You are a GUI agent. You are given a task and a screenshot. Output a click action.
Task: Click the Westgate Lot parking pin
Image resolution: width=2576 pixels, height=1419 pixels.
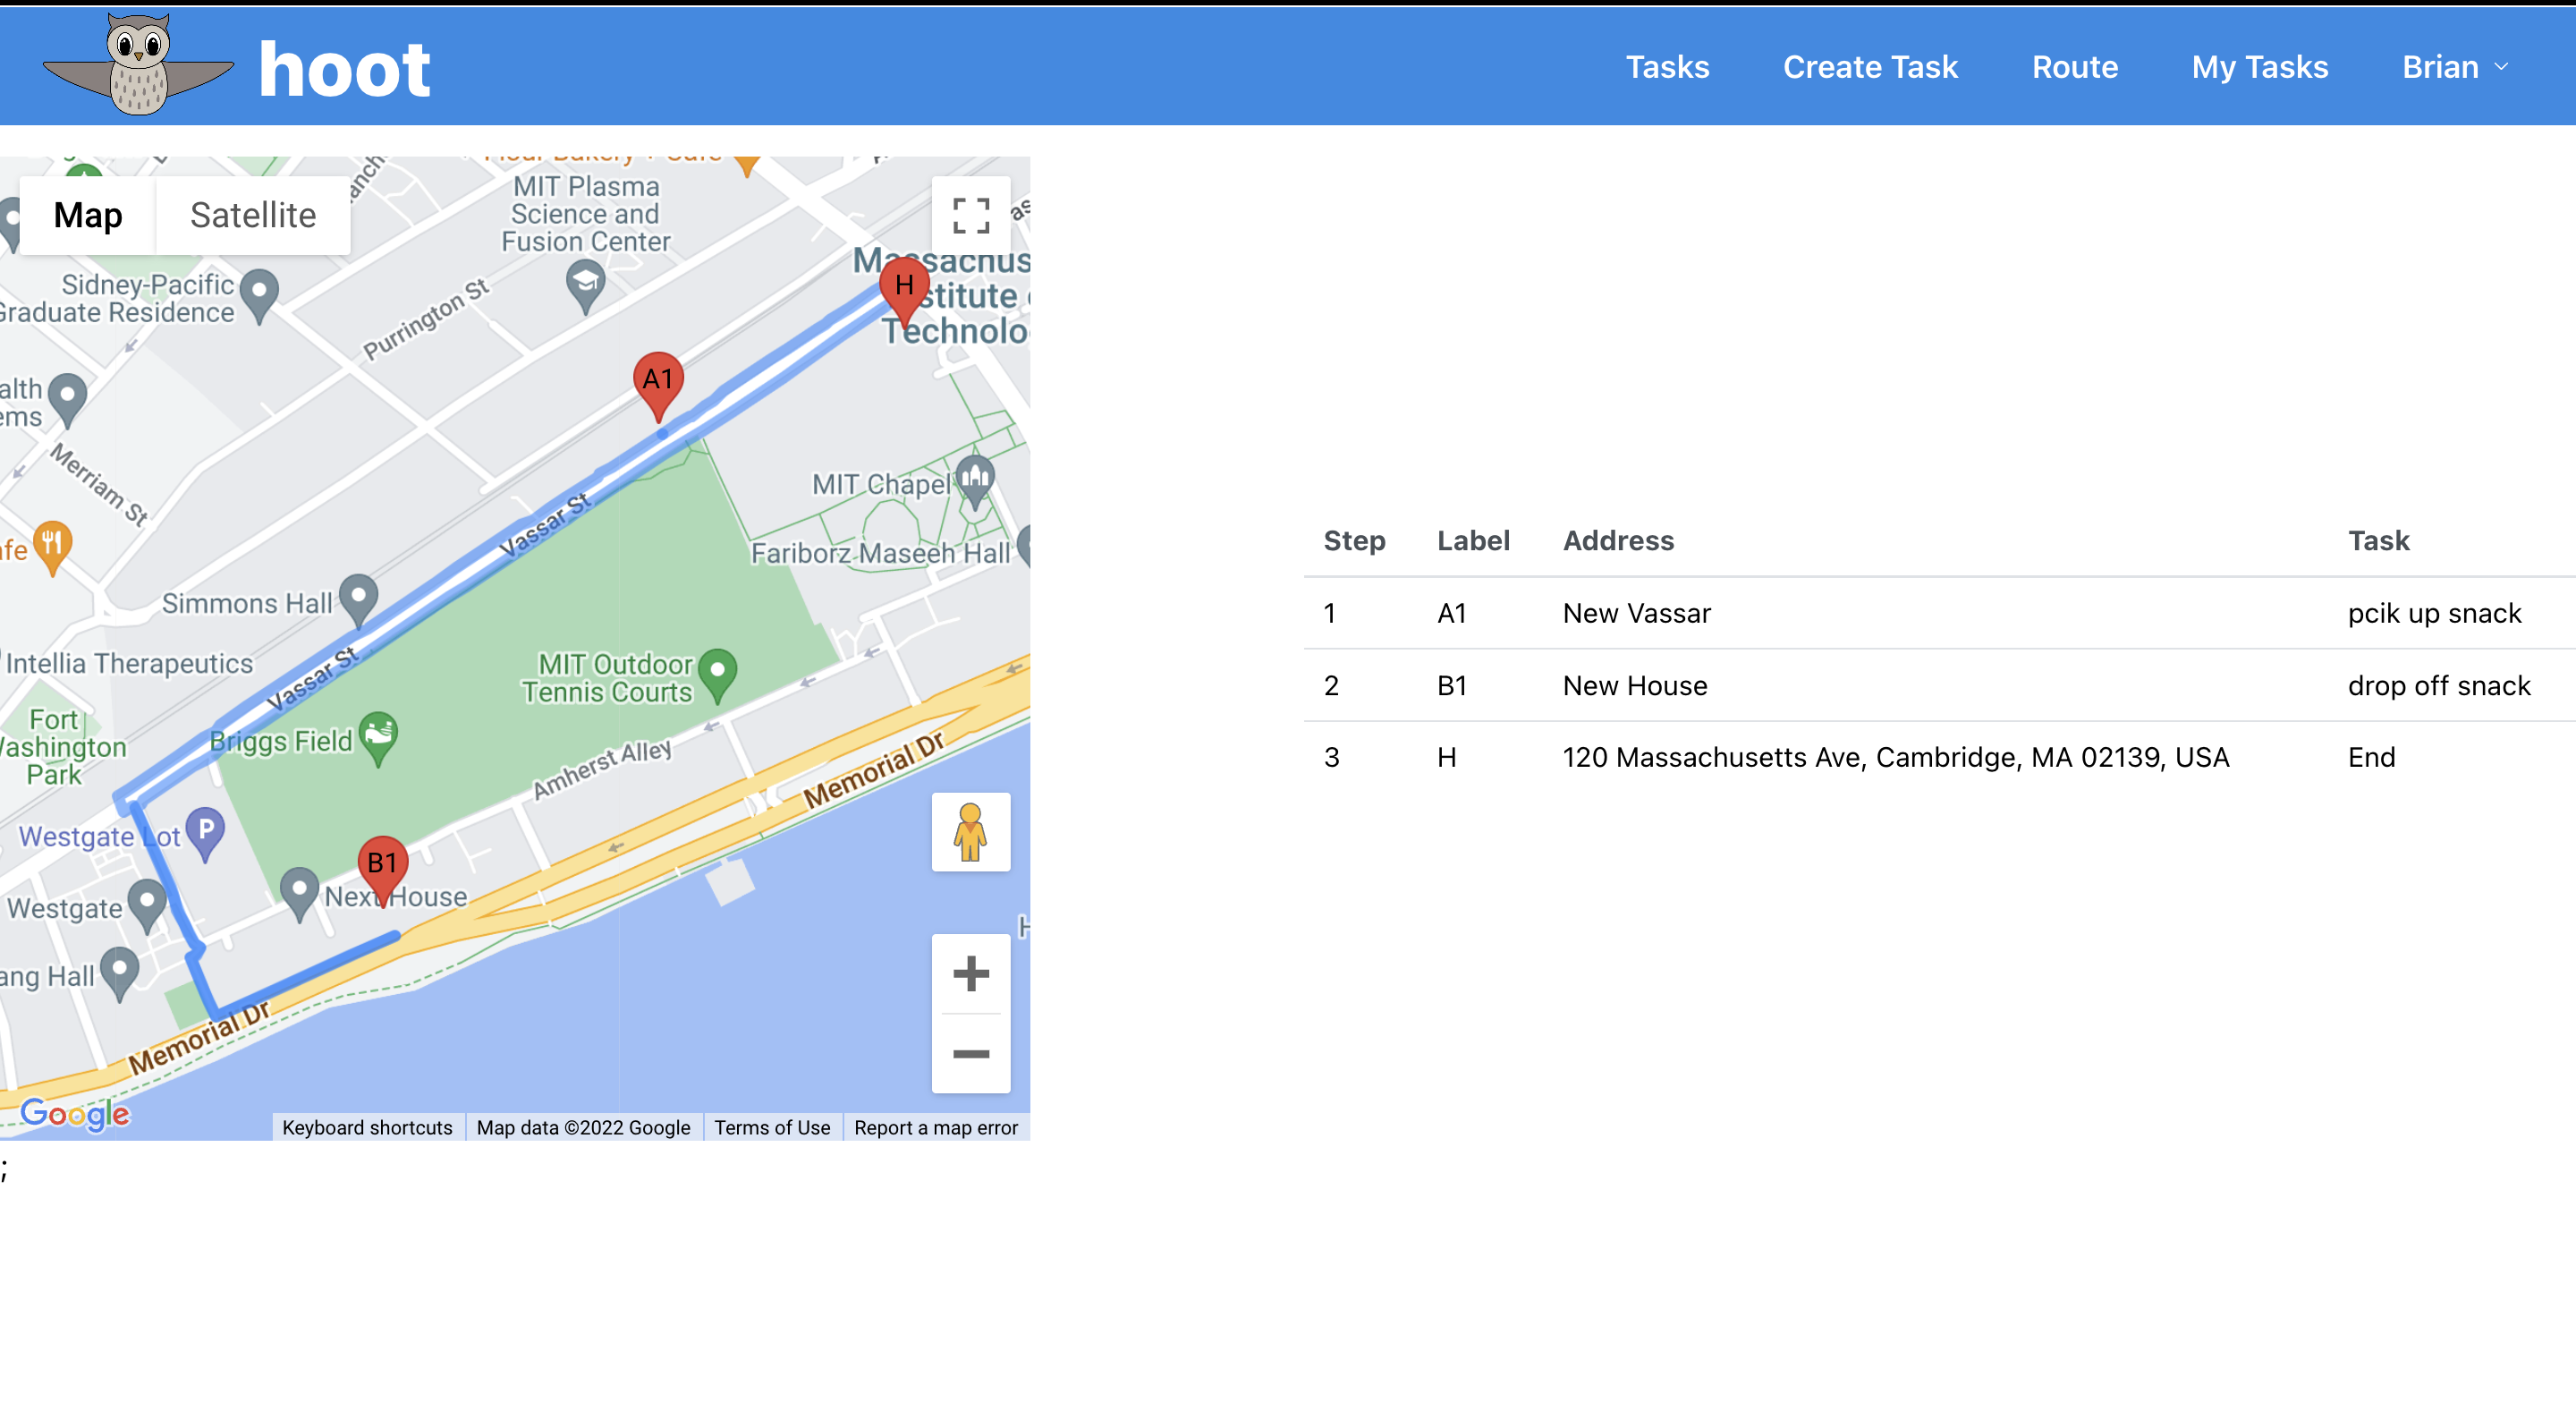[205, 831]
